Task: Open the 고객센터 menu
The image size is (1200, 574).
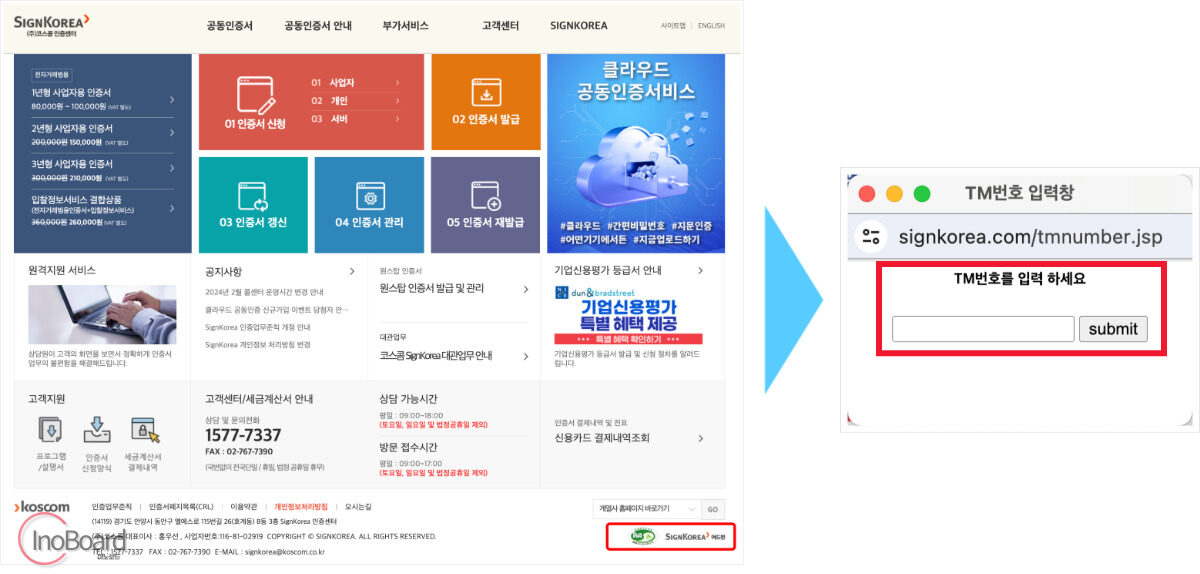Action: pos(499,25)
